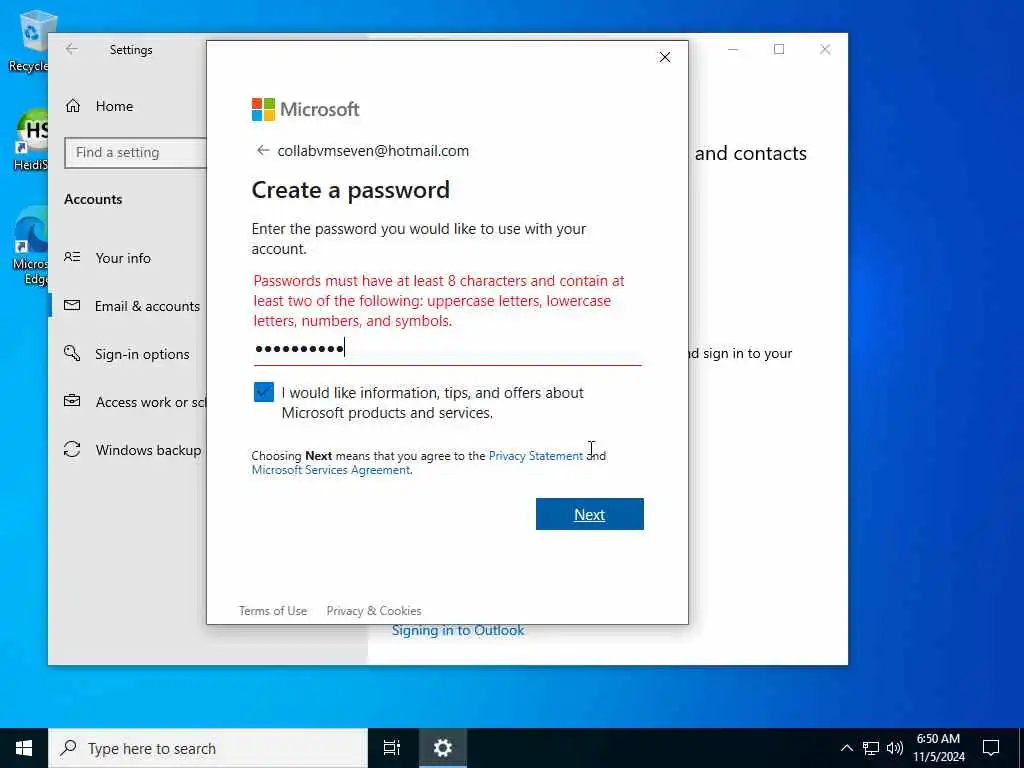Click the Settings gear taskbar icon
Viewport: 1024px width, 768px height.
(x=443, y=748)
